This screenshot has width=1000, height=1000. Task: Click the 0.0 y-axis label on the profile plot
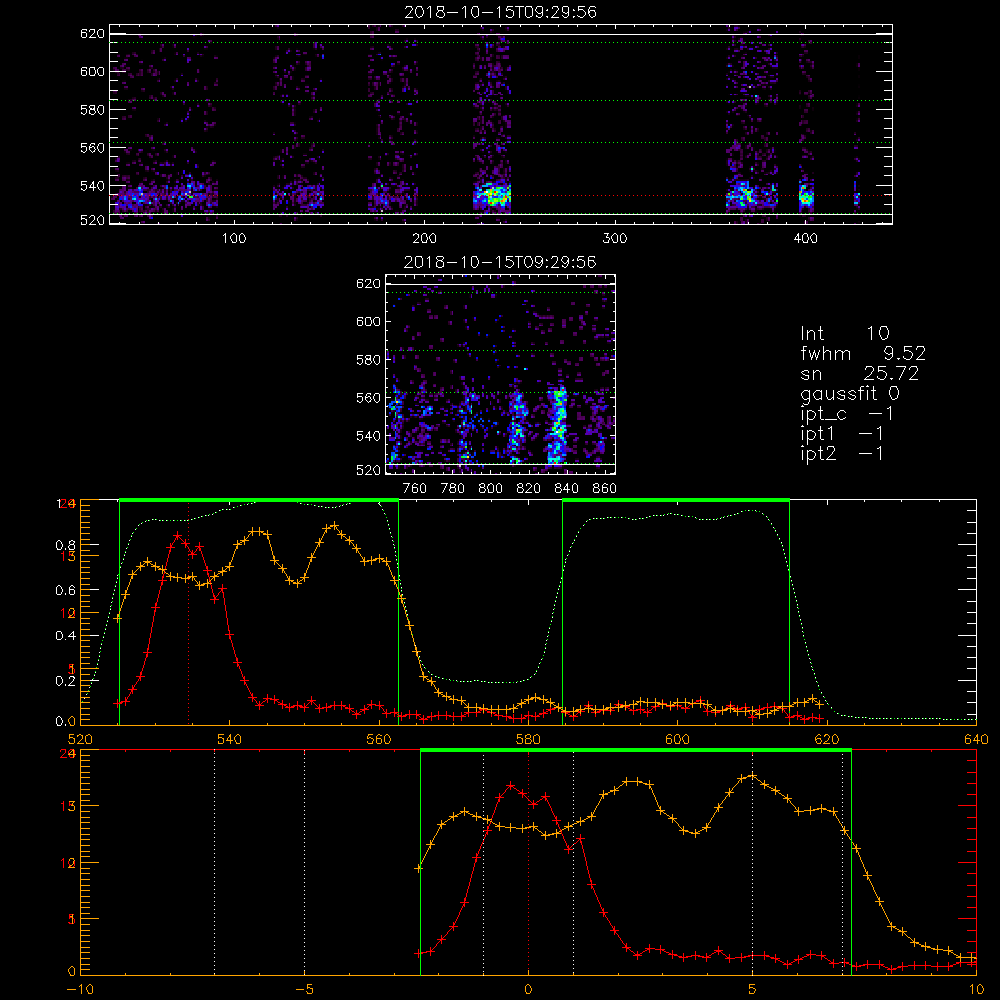click(x=66, y=722)
